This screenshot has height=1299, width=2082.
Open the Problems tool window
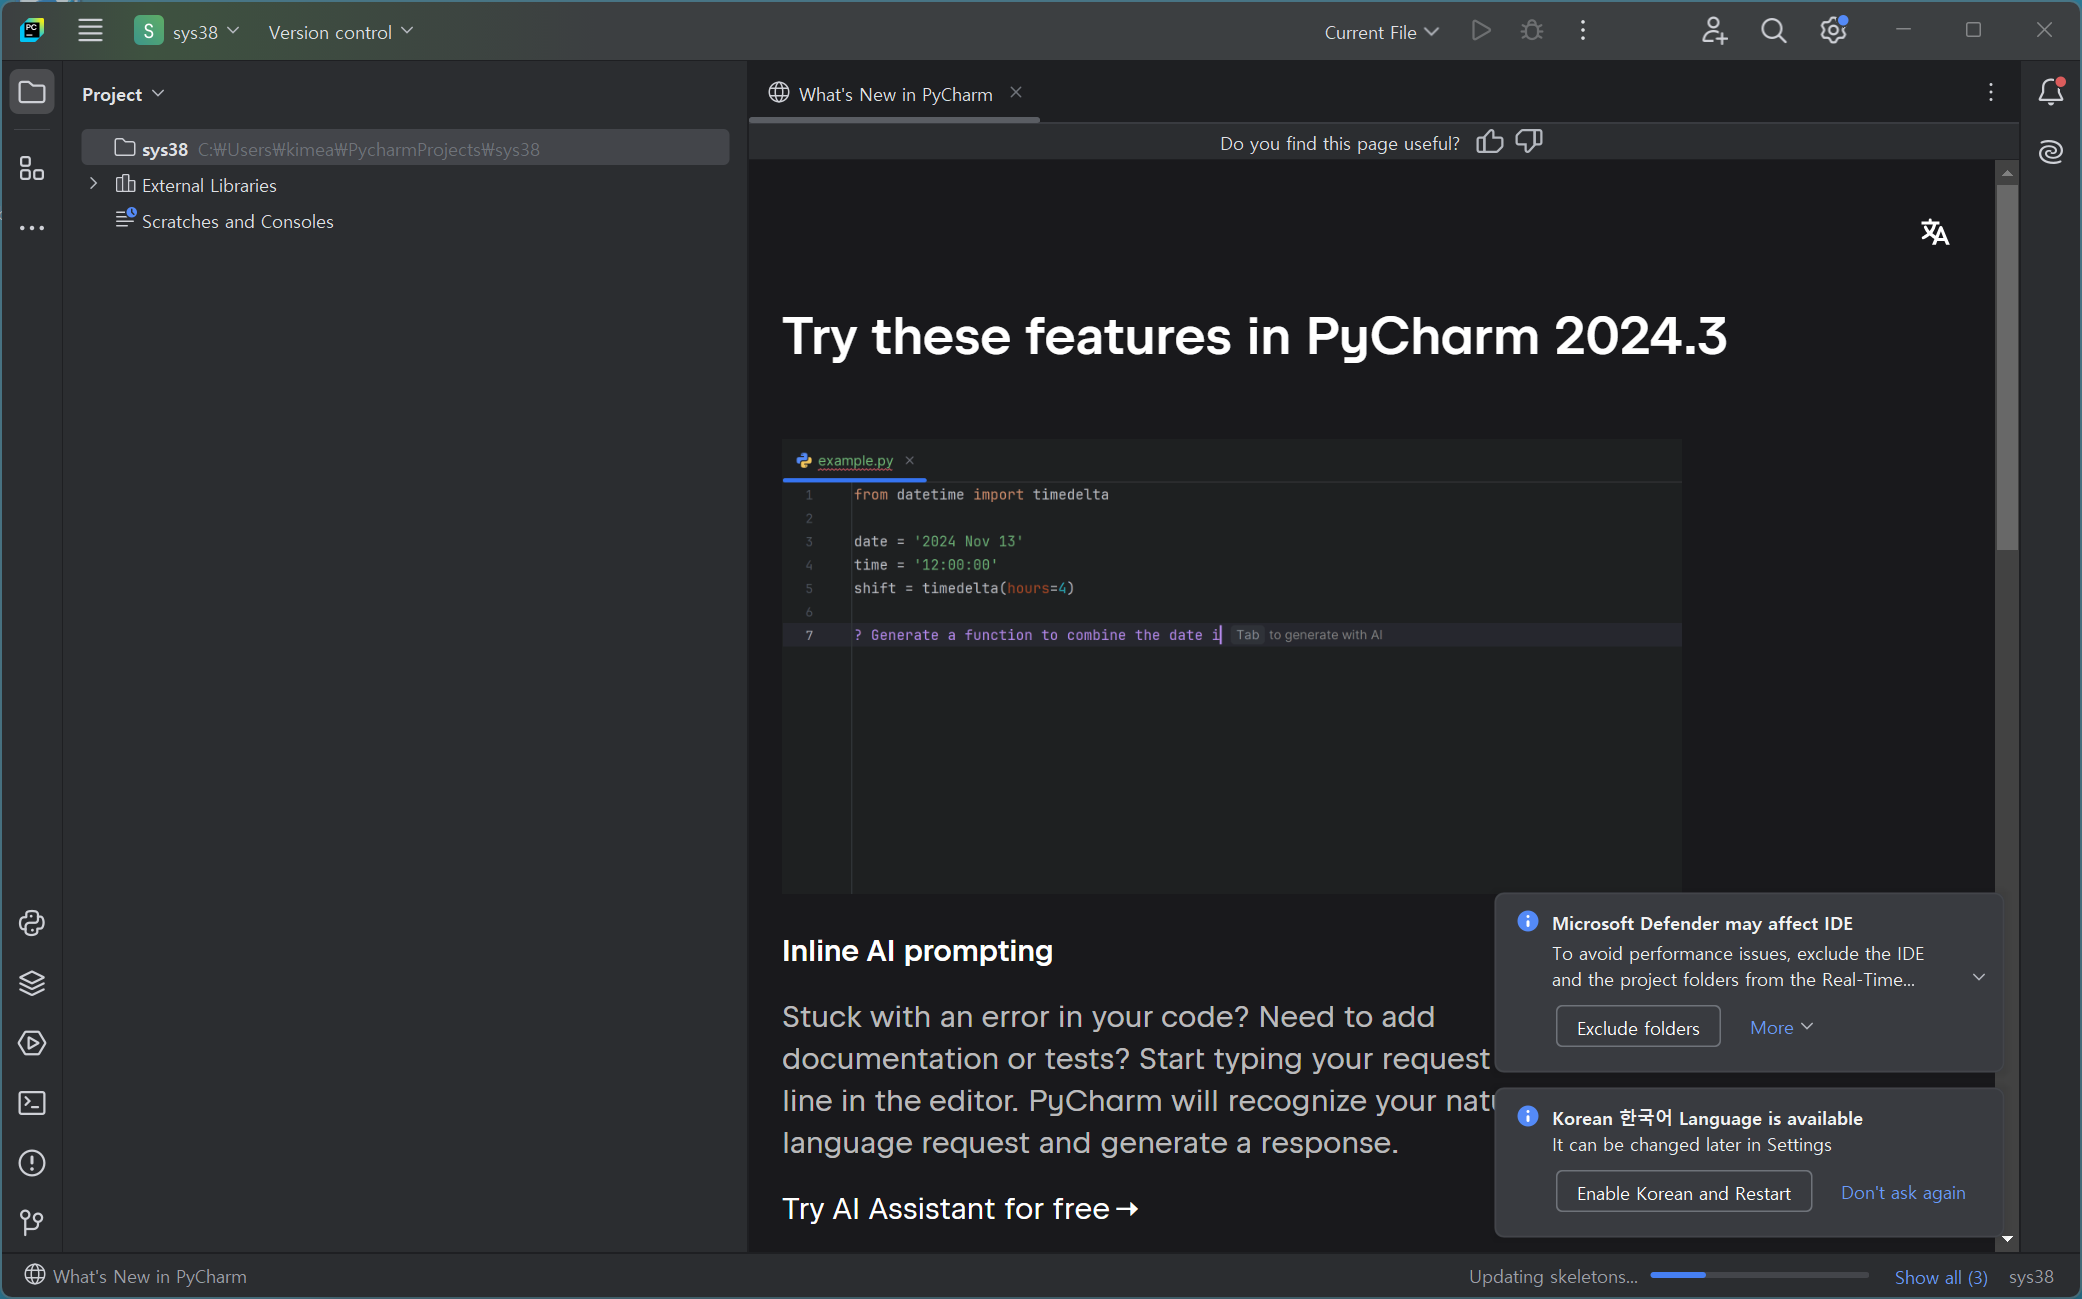pos(32,1163)
